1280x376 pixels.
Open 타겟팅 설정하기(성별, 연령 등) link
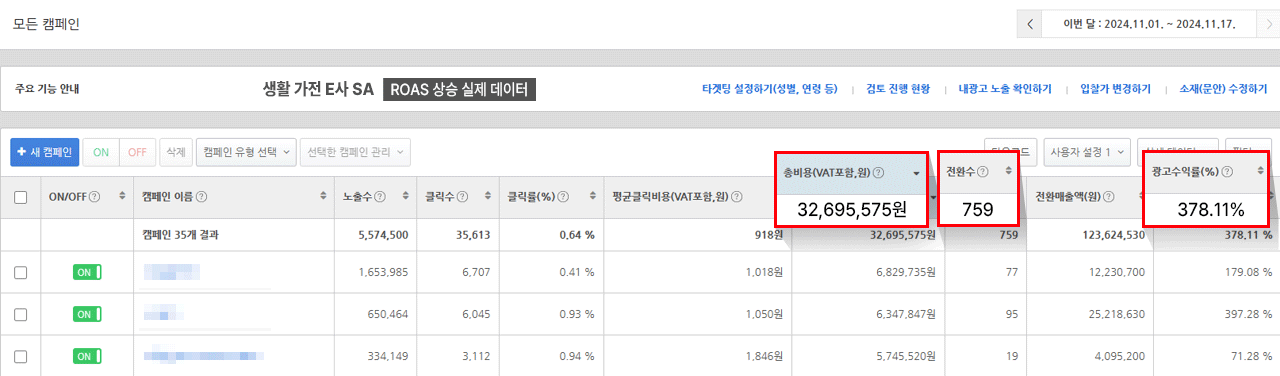[x=770, y=89]
